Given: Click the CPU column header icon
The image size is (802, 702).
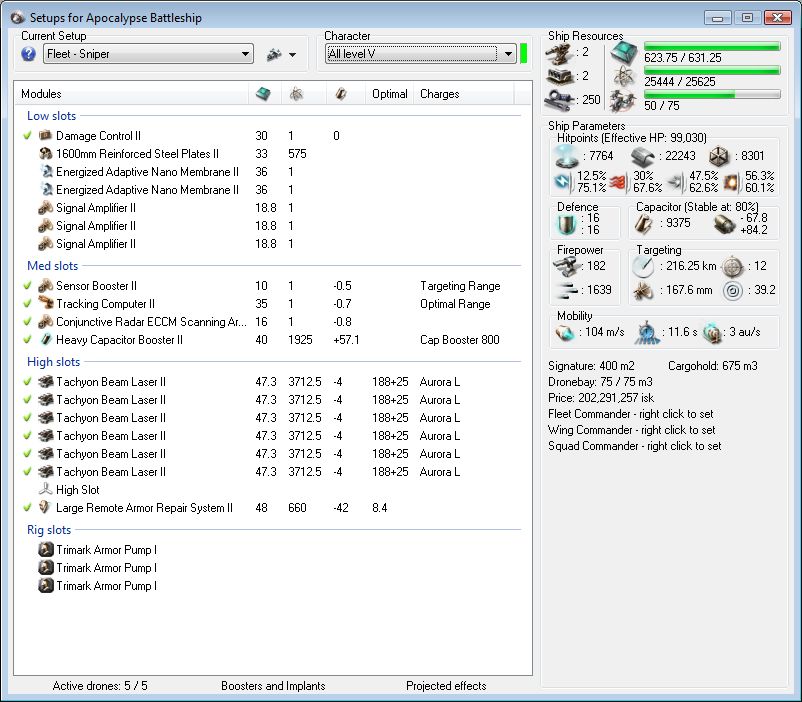Looking at the screenshot, I should [263, 94].
